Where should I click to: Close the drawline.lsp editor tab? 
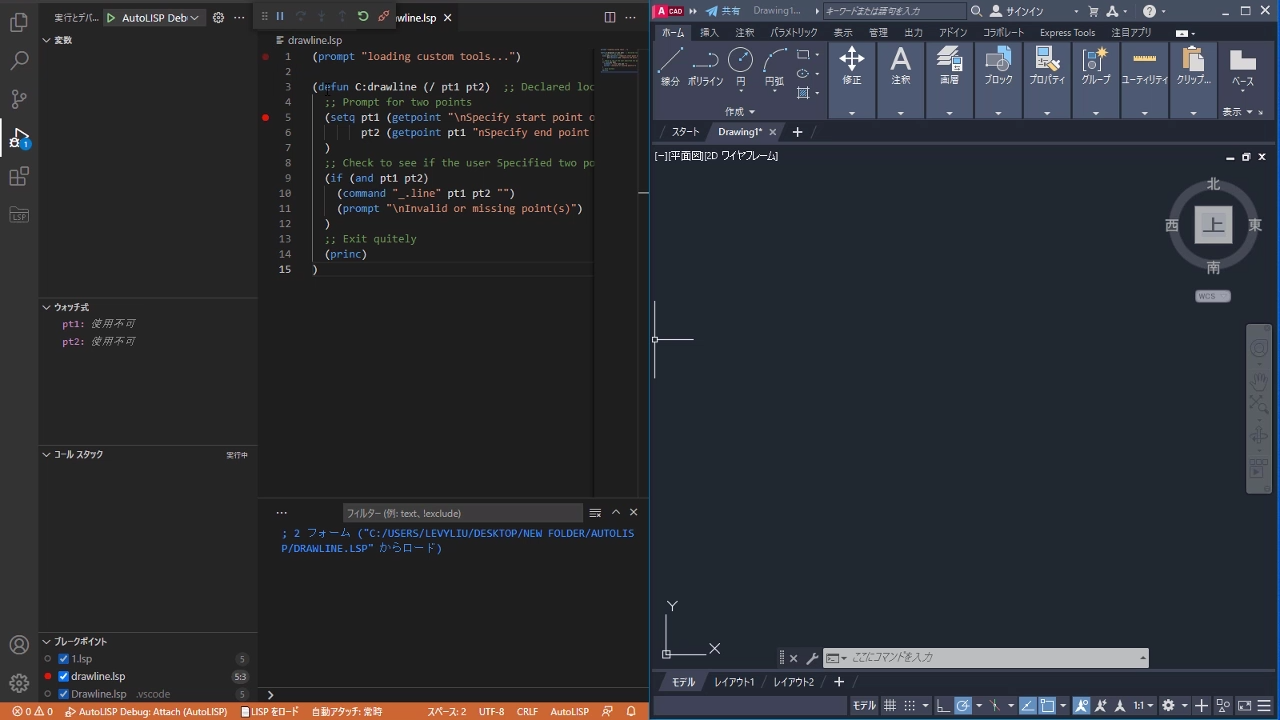(x=447, y=18)
